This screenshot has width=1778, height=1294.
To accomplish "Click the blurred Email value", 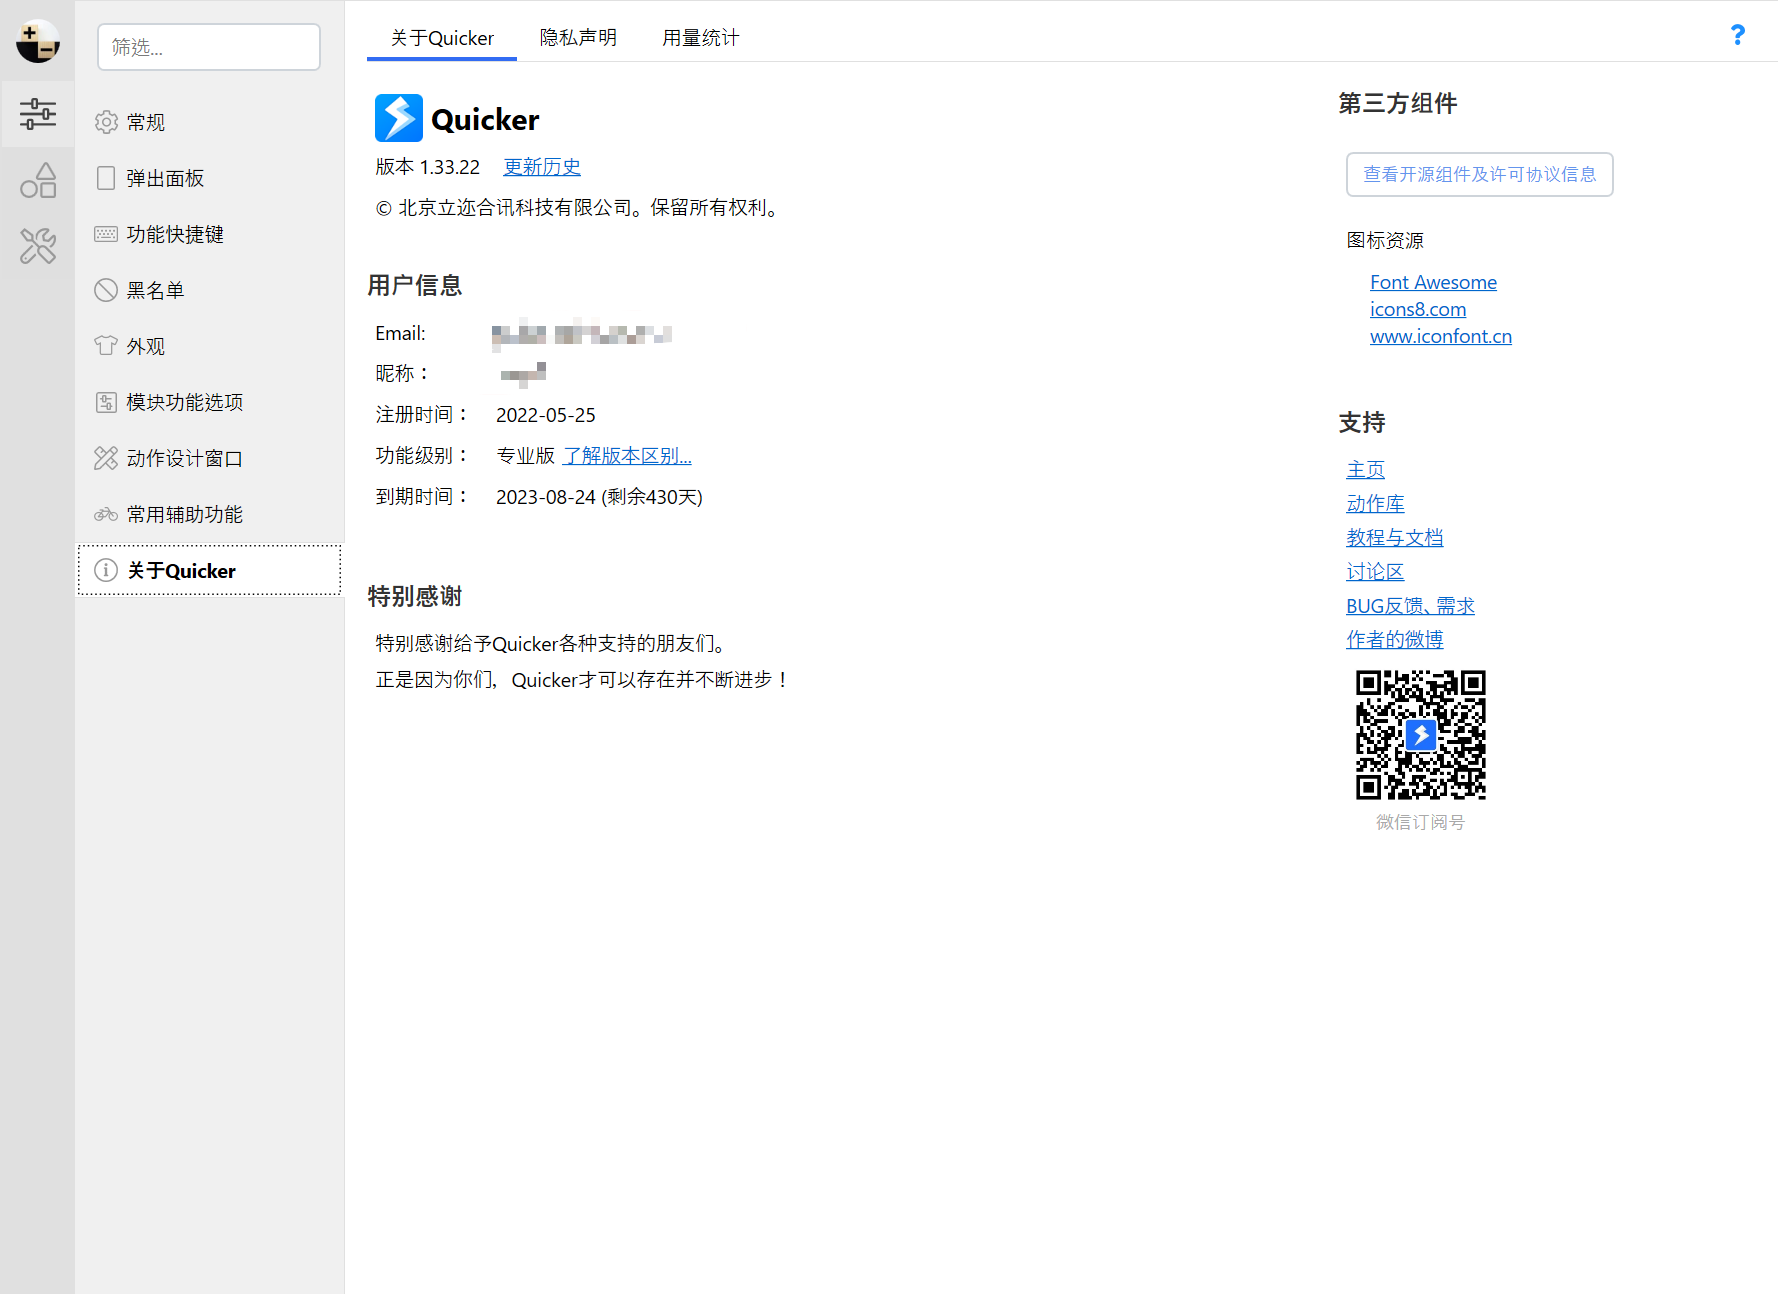I will pos(581,334).
